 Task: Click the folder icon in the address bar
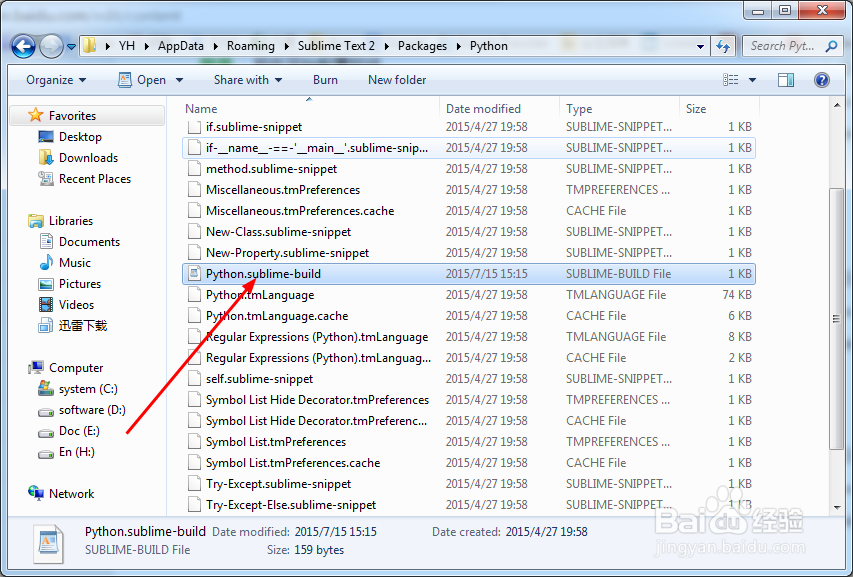pyautogui.click(x=90, y=46)
